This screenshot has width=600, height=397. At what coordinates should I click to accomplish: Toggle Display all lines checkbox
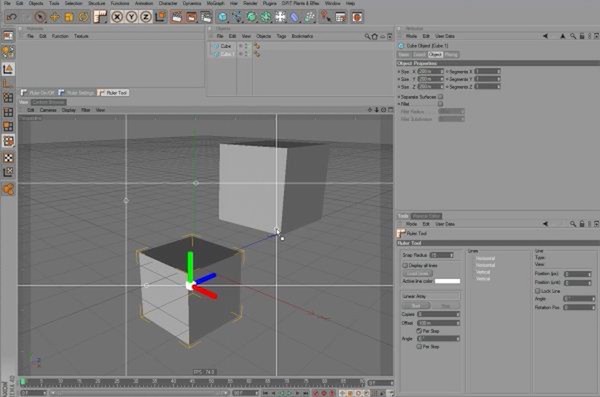pos(405,265)
